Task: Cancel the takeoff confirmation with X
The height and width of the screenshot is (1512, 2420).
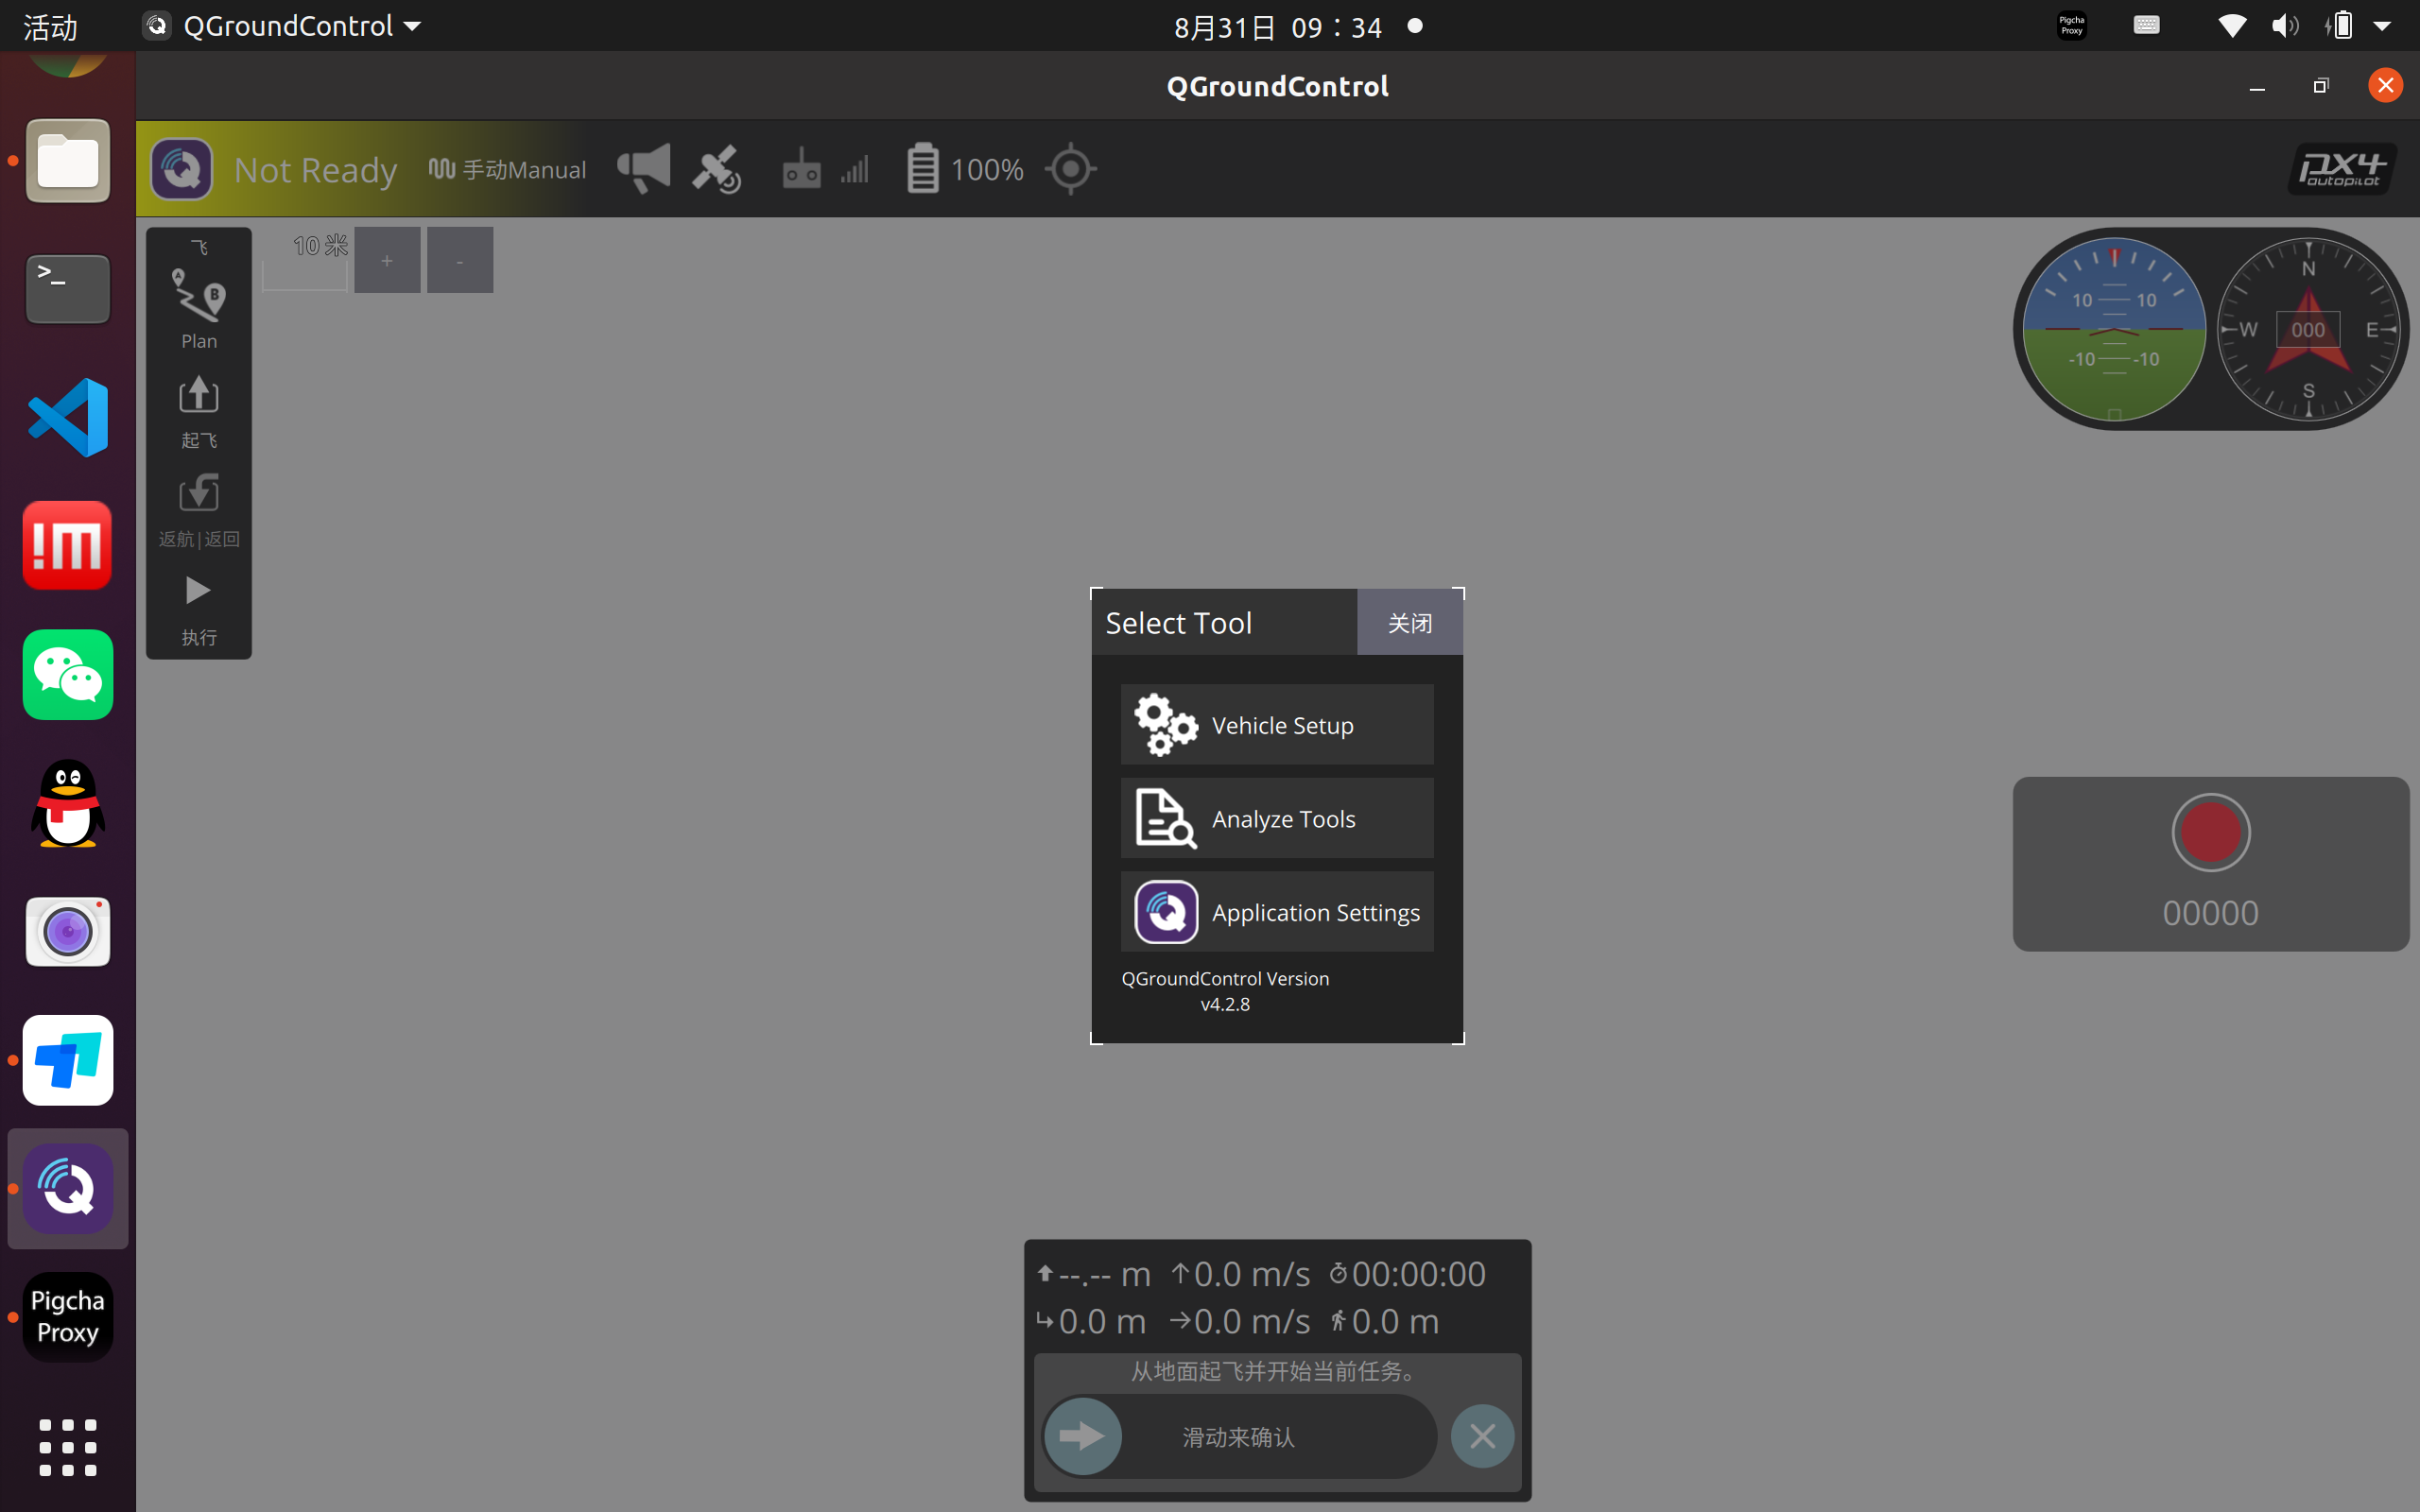Action: [x=1482, y=1437]
